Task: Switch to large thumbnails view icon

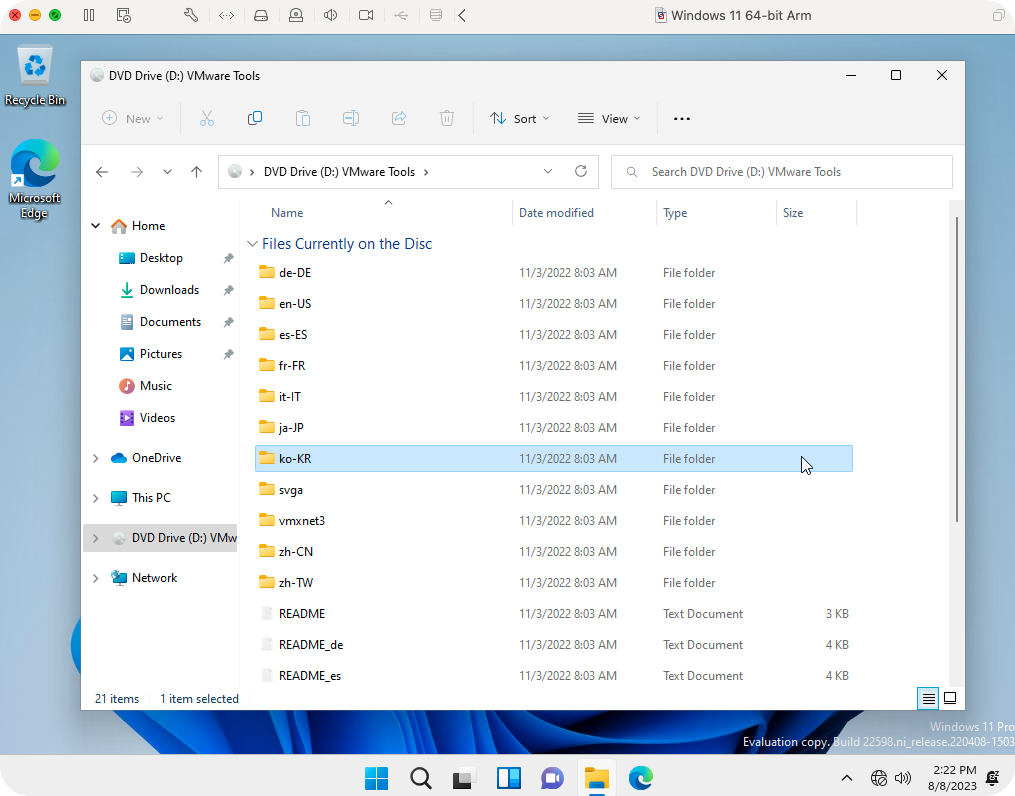Action: [x=950, y=698]
